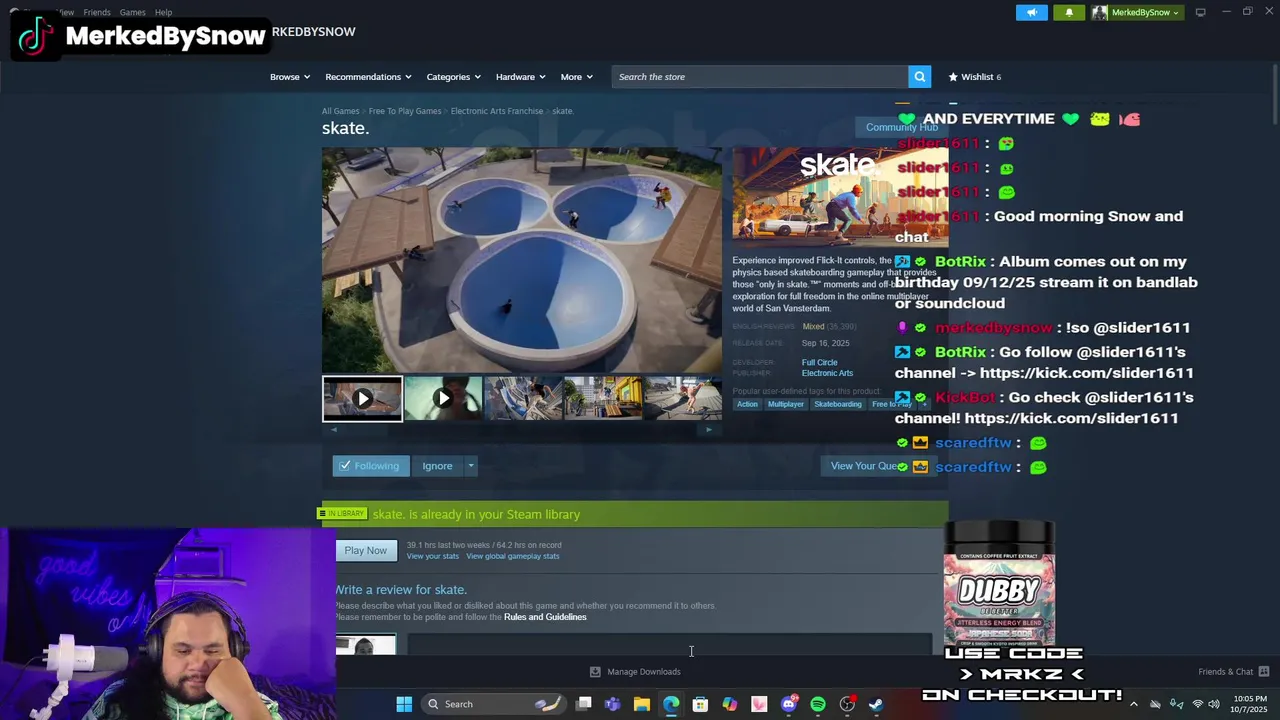Click the thumbnail strip right arrow

point(709,430)
